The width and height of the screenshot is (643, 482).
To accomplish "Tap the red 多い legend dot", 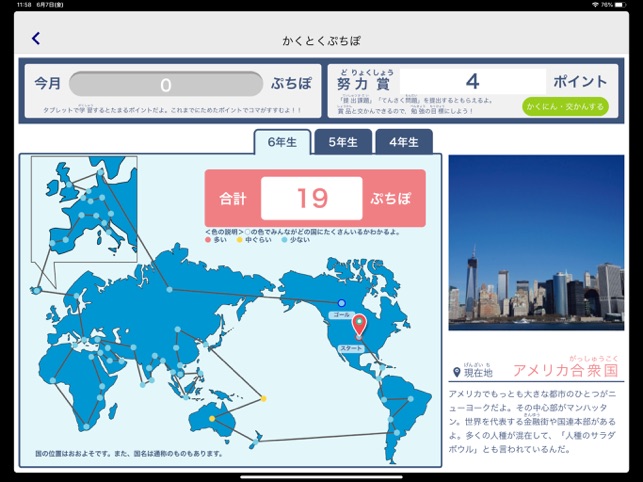I will (208, 240).
